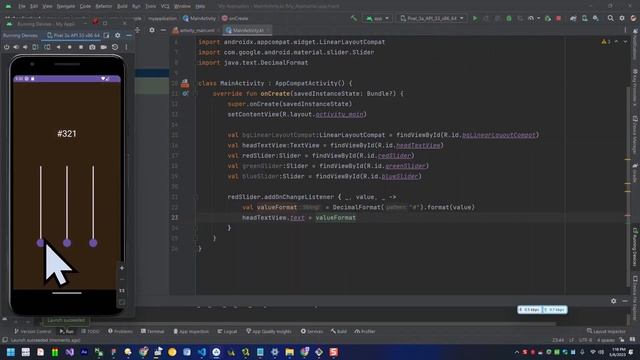The height and width of the screenshot is (360, 640).
Task: Click the rightmost blue slider thumb in emulator
Action: tap(93, 243)
